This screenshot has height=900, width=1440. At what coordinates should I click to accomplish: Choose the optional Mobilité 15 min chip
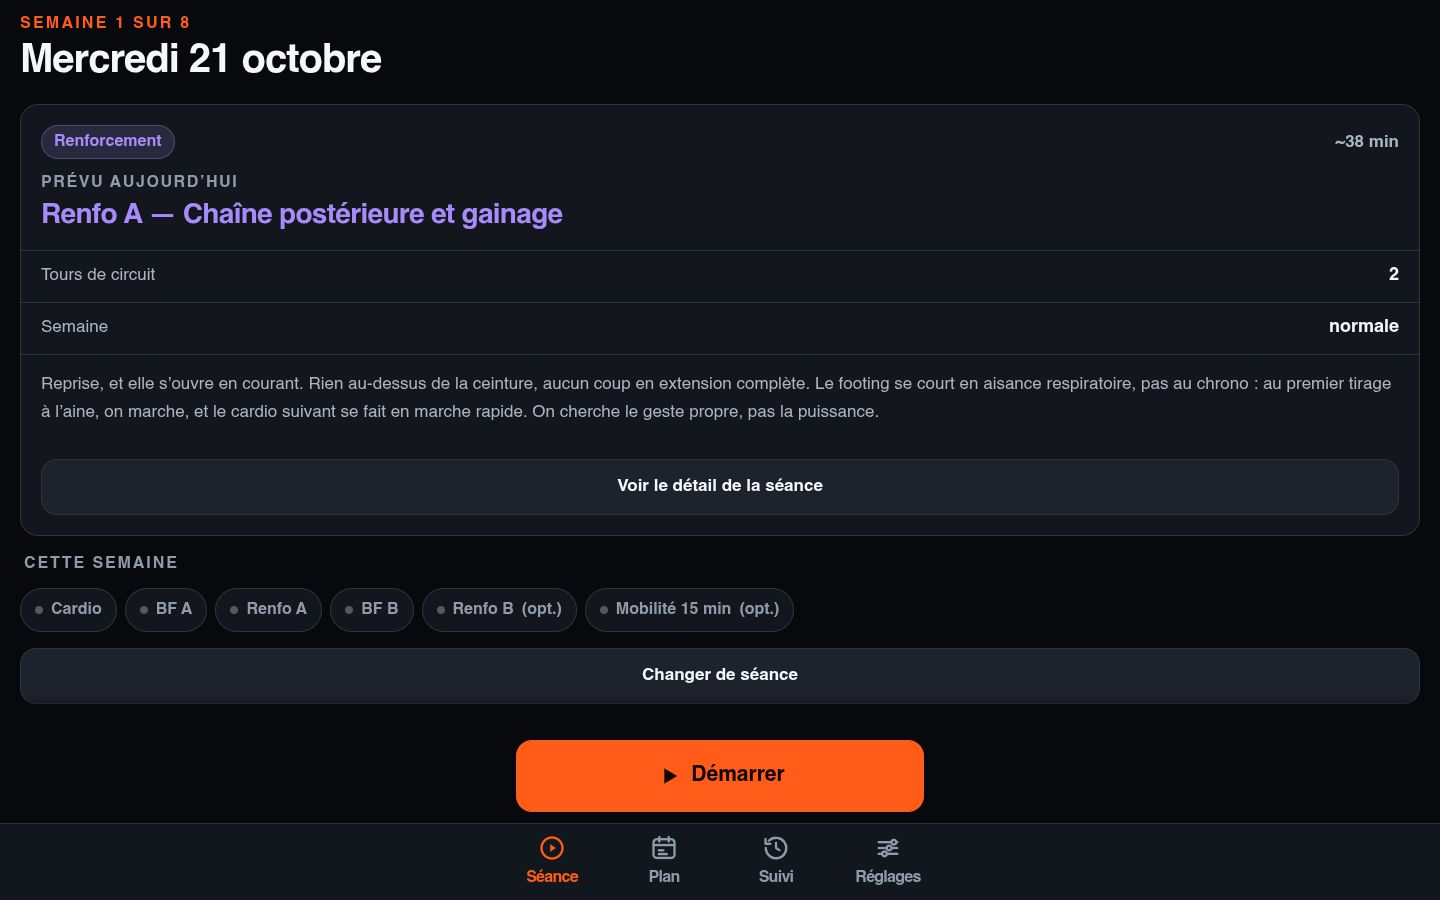click(x=689, y=609)
